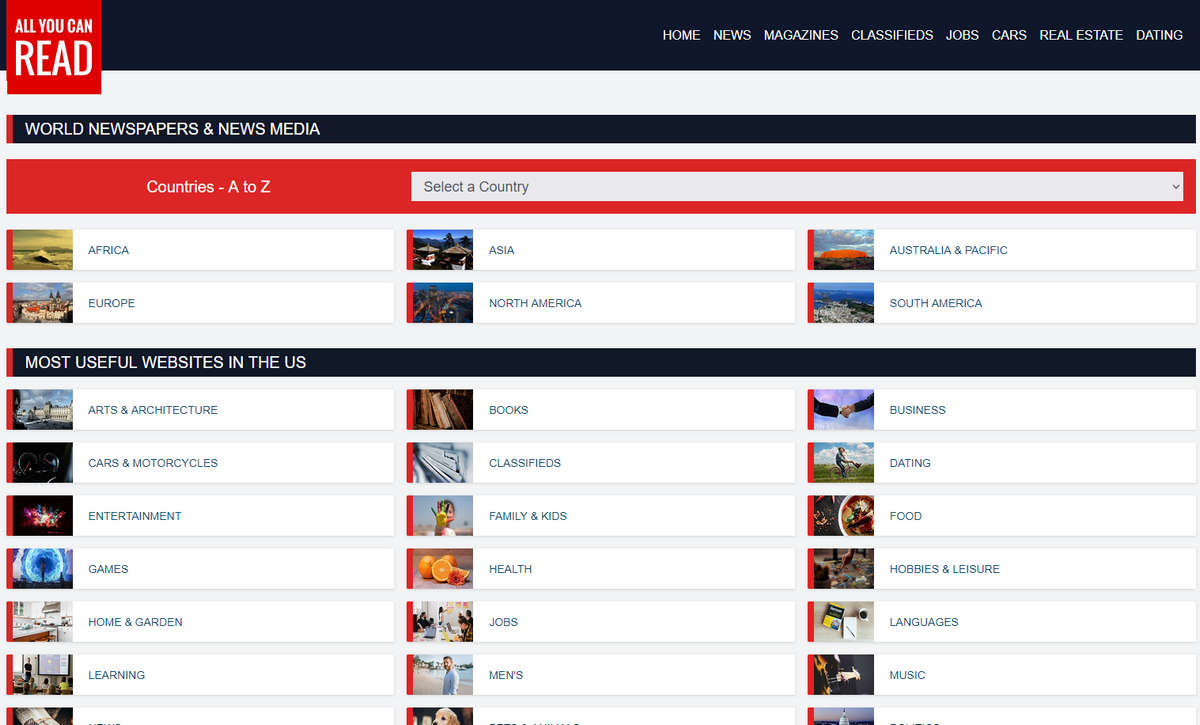Viewport: 1200px width, 725px height.
Task: Select Classifieds in the top navigation
Action: 892,35
